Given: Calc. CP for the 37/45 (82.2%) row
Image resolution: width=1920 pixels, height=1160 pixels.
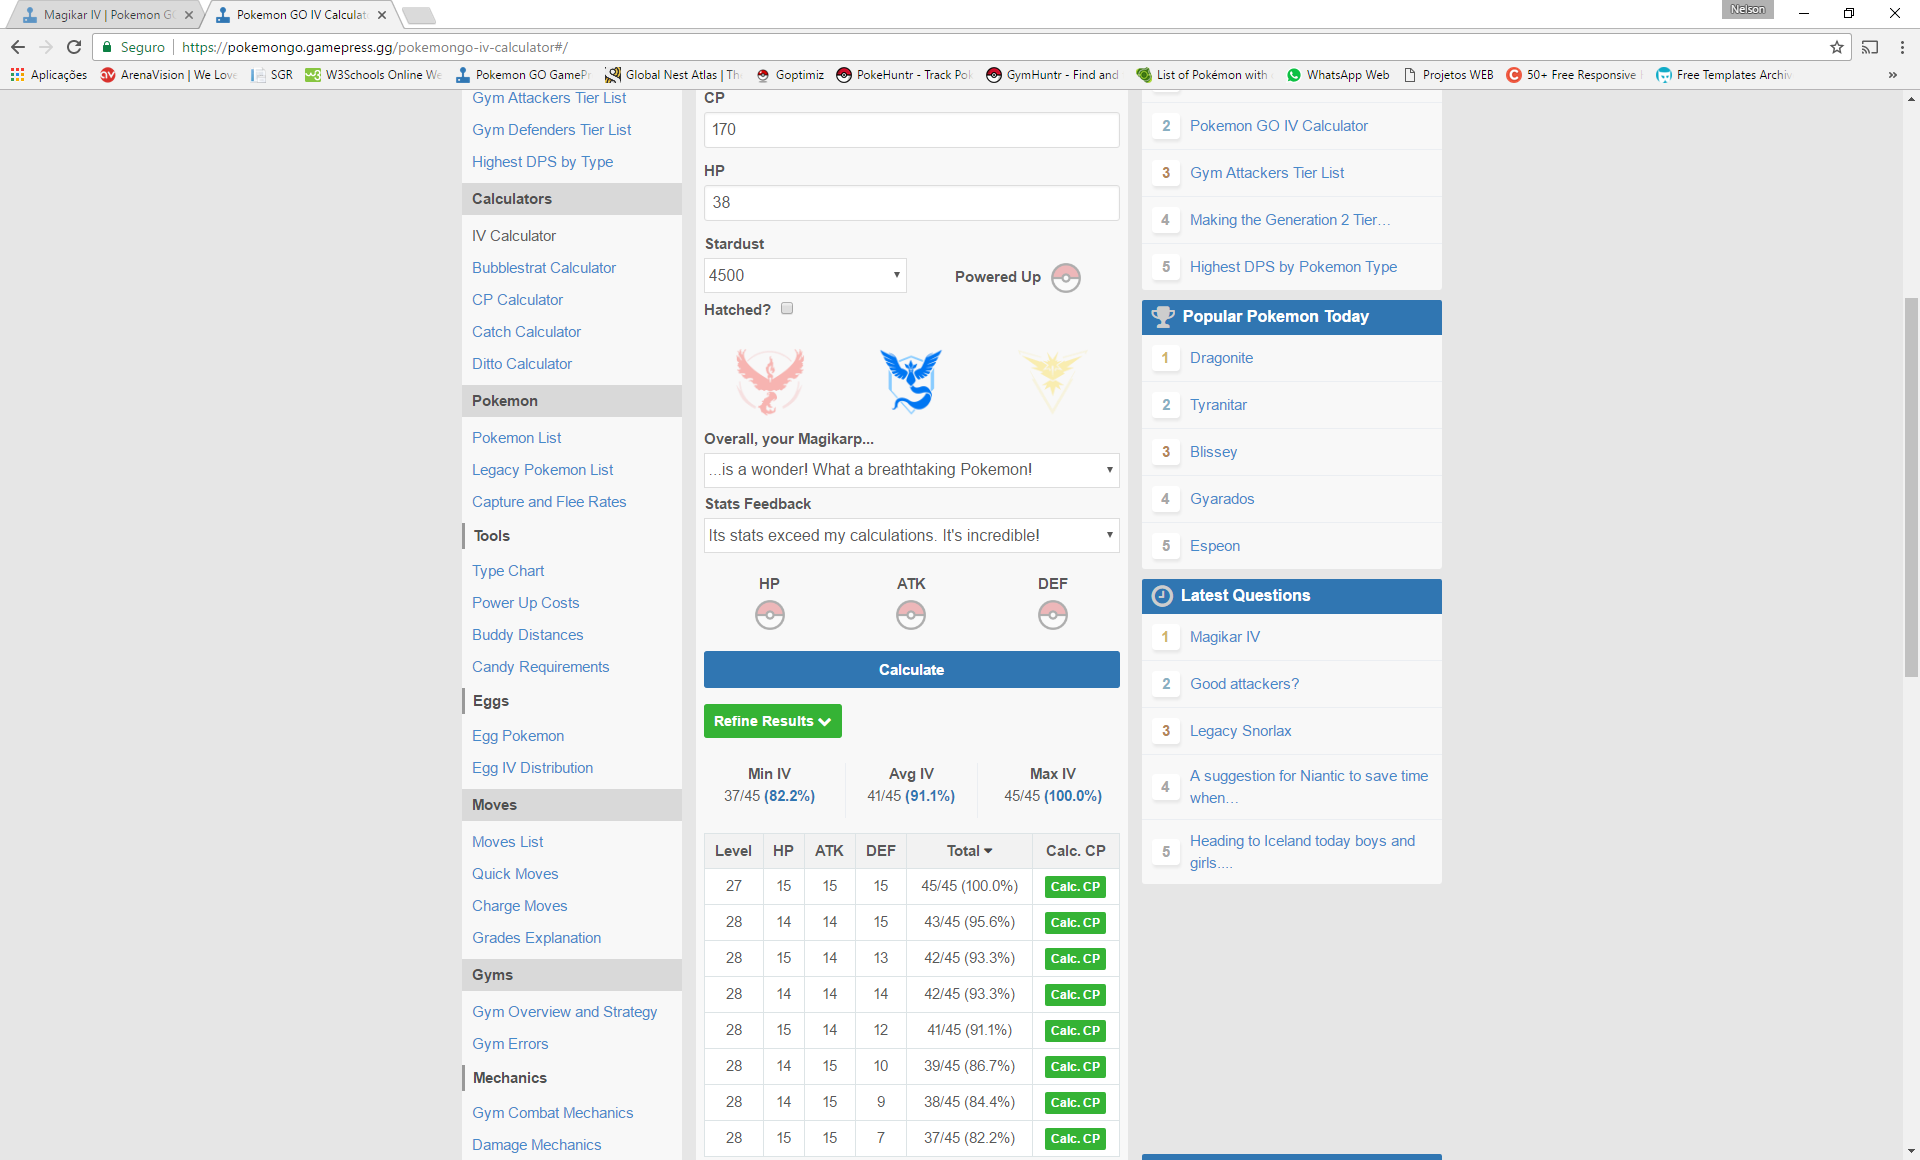Looking at the screenshot, I should coord(1075,1139).
